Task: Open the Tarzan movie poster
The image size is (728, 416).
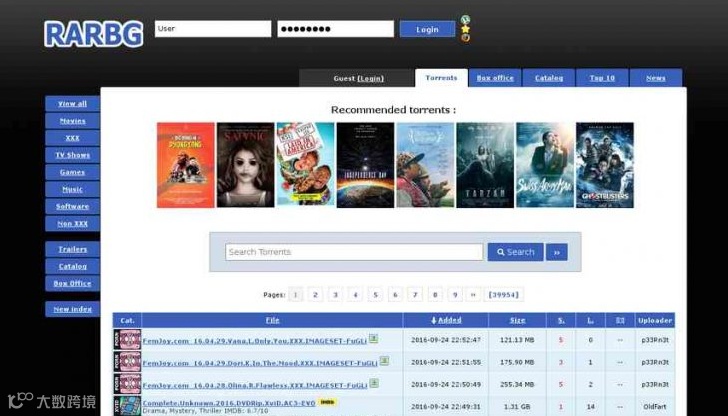Action: pyautogui.click(x=485, y=165)
